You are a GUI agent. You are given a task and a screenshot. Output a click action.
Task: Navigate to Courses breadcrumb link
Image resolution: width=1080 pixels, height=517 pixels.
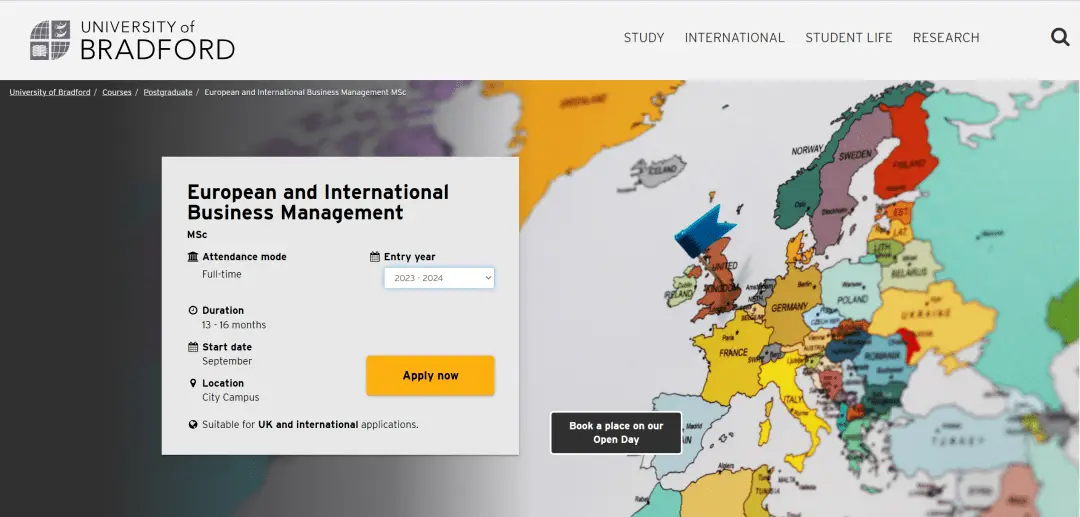(117, 92)
